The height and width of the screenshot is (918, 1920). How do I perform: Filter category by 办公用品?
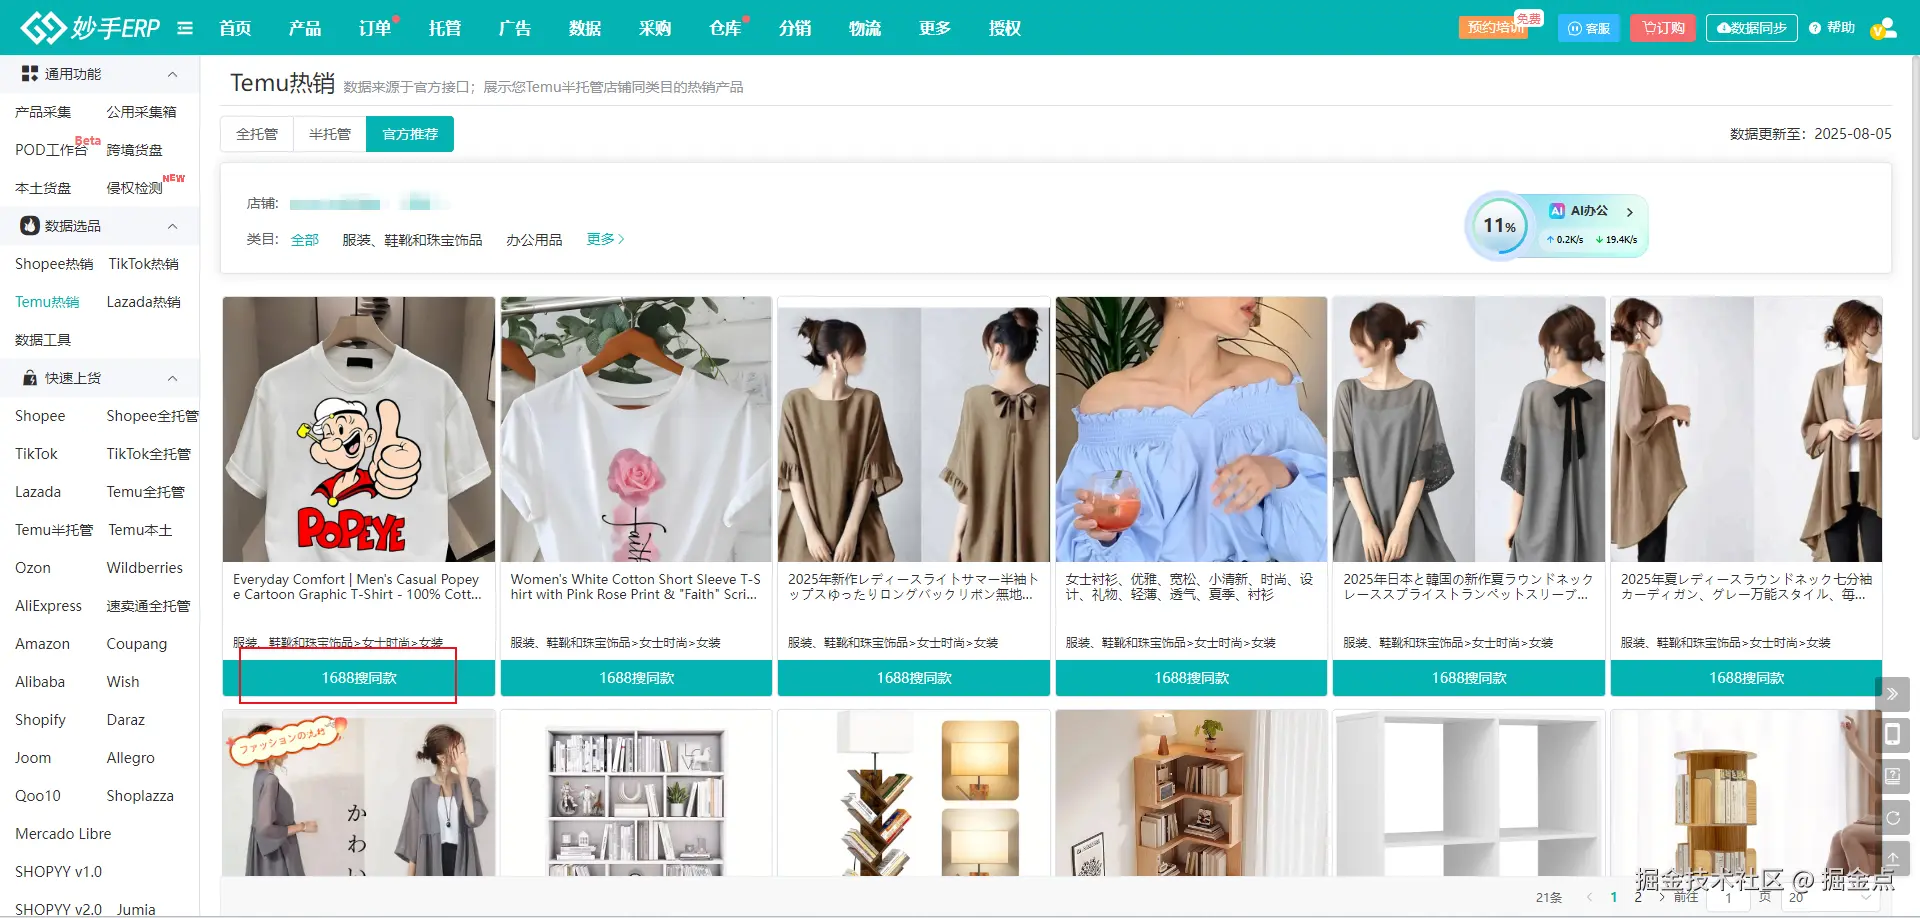tap(534, 240)
